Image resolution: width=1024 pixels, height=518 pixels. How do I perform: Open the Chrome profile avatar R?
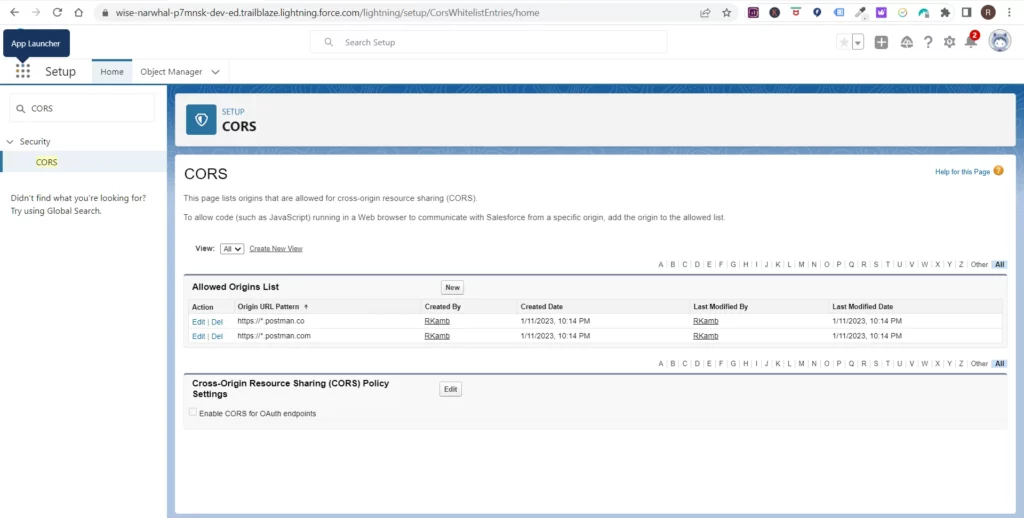988,12
